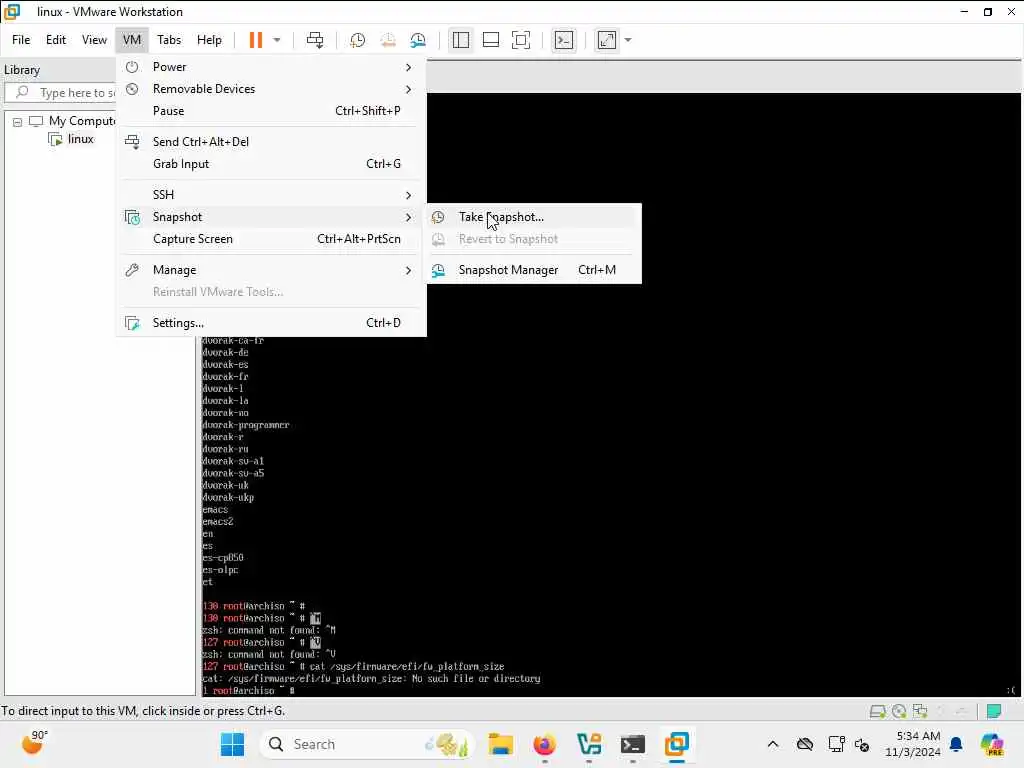Open snapshot manager from the toolbar
The height and width of the screenshot is (768, 1024).
(x=418, y=40)
